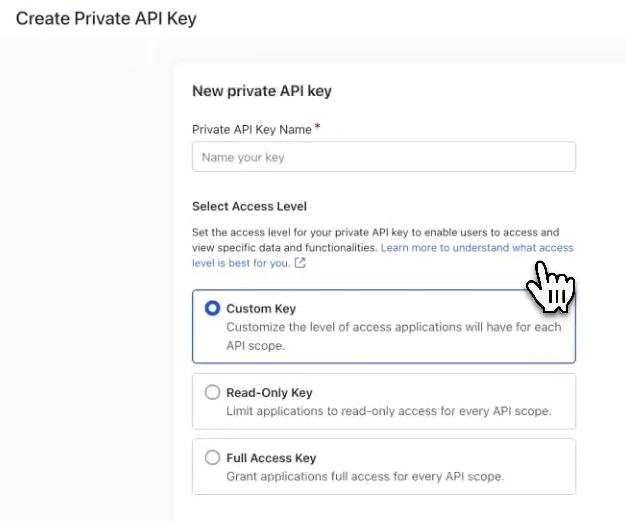
Task: Click the Private API Key Name label
Action: point(251,129)
